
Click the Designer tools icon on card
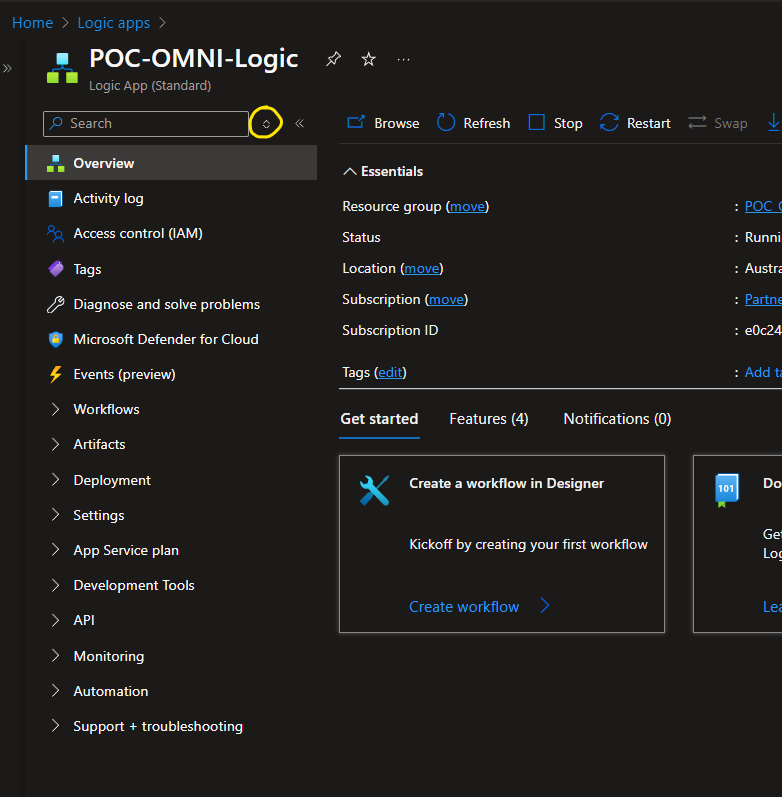click(x=374, y=490)
